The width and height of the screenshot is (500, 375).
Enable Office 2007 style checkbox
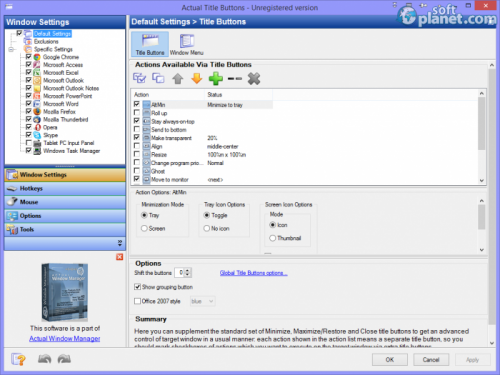[x=137, y=301]
